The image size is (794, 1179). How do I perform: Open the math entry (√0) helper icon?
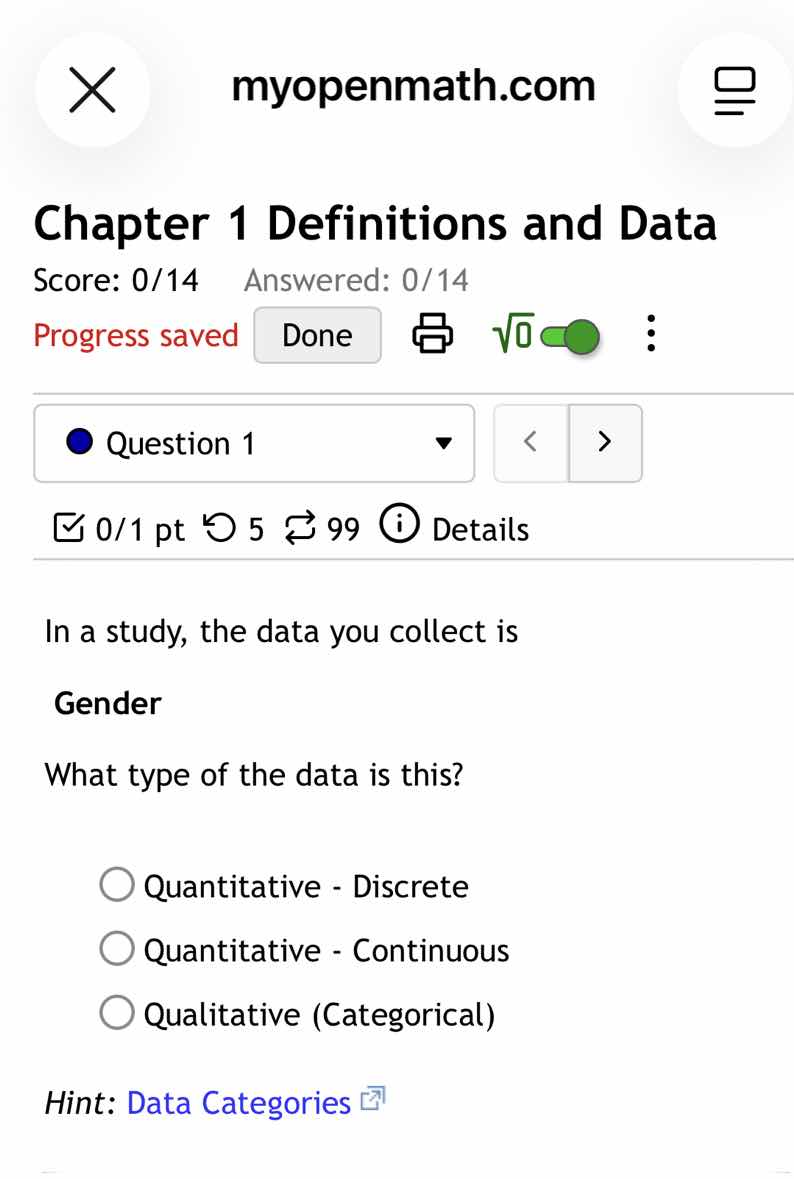pyautogui.click(x=512, y=333)
